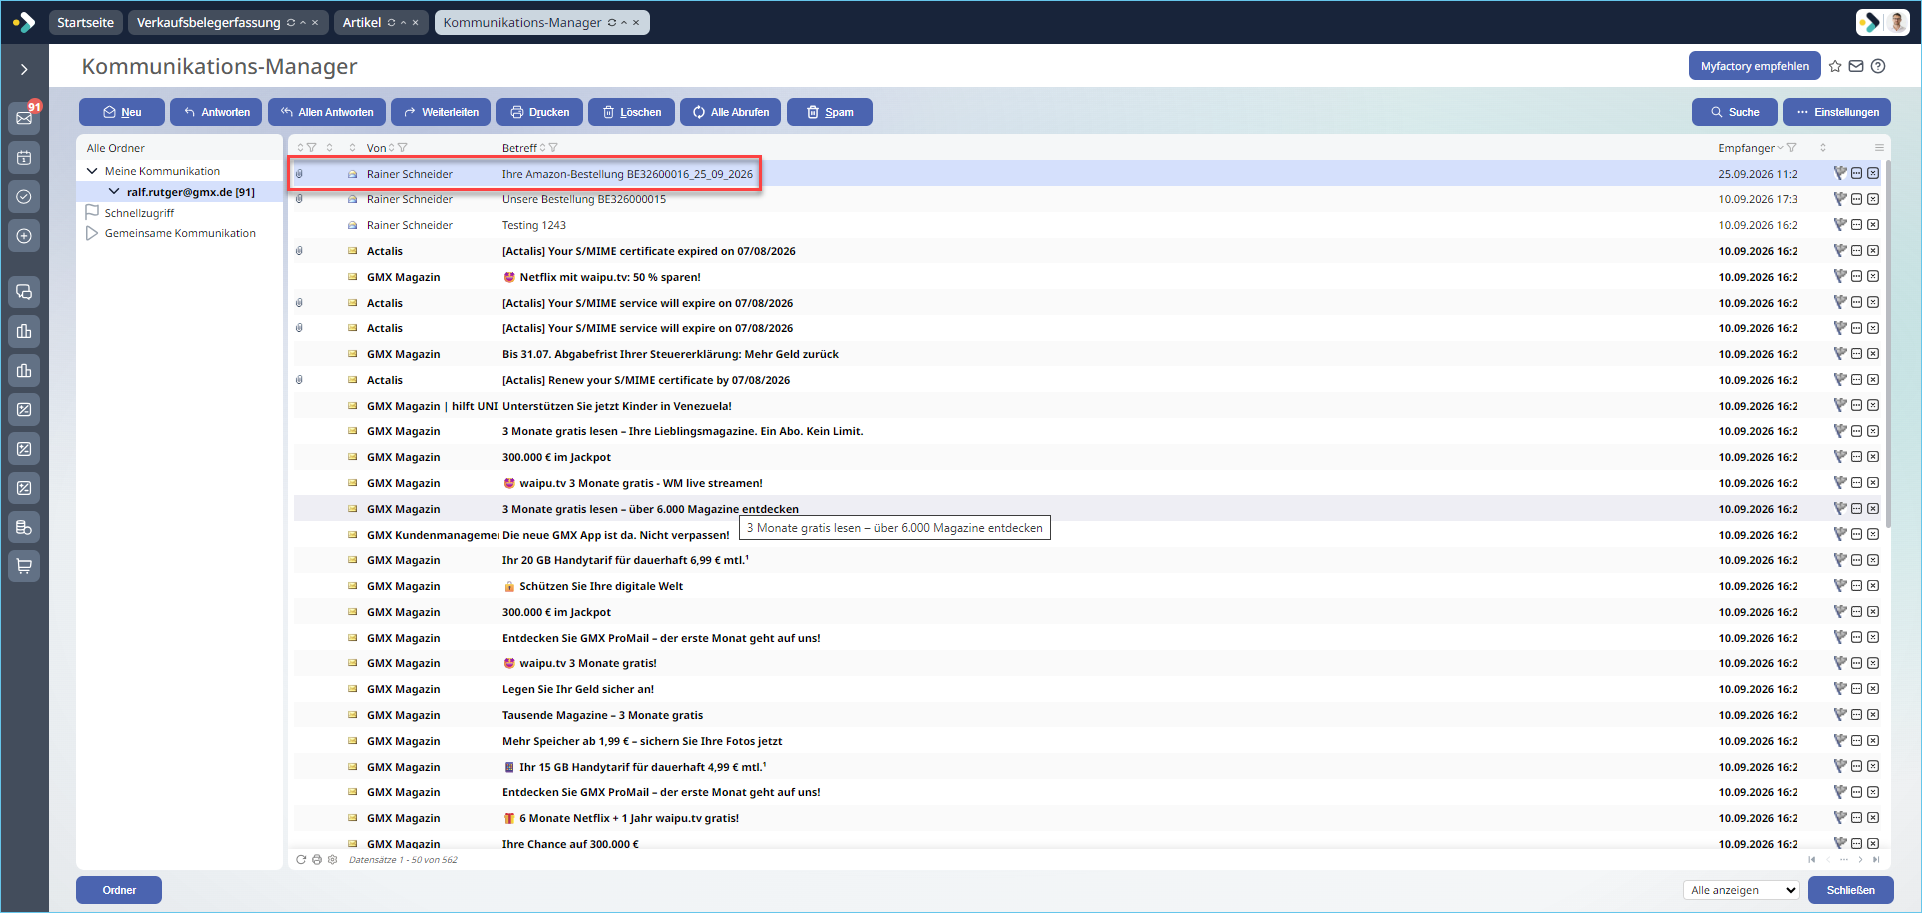
Task: Click the Ordner button
Action: coord(119,890)
